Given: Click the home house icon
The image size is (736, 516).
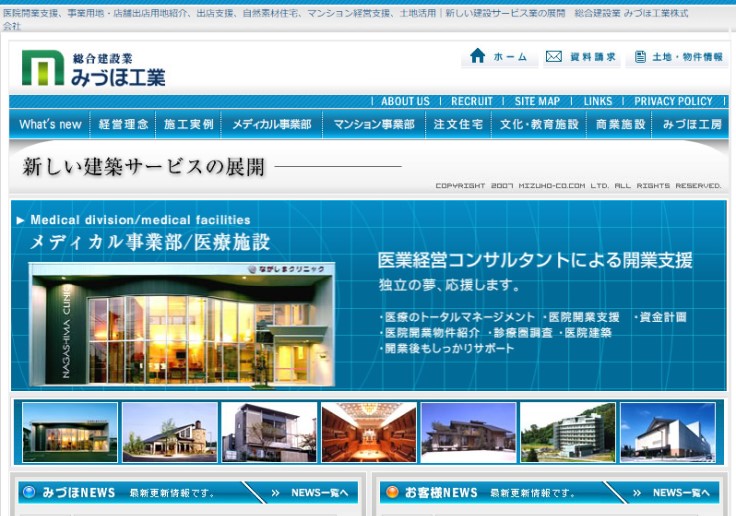Looking at the screenshot, I should [477, 56].
